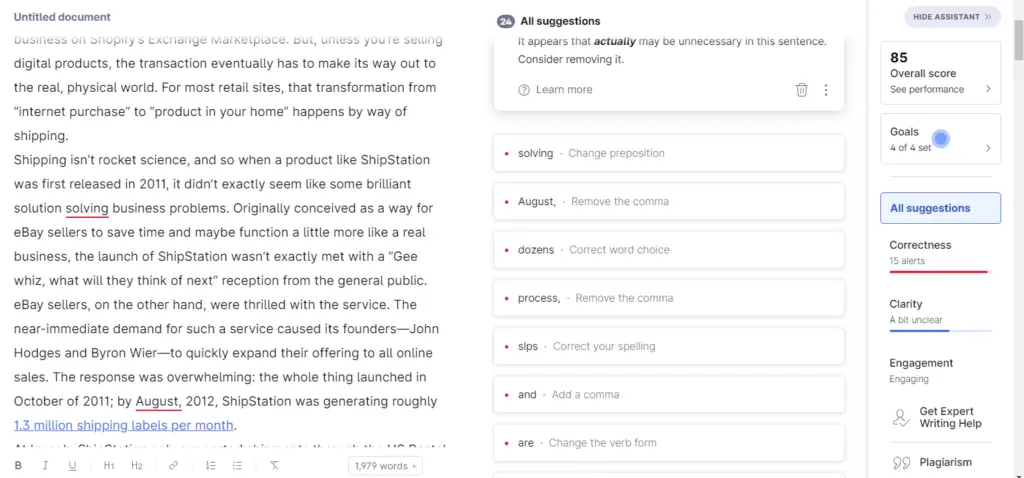Create a bulleted list
This screenshot has height=478, width=1024.
[x=237, y=466]
